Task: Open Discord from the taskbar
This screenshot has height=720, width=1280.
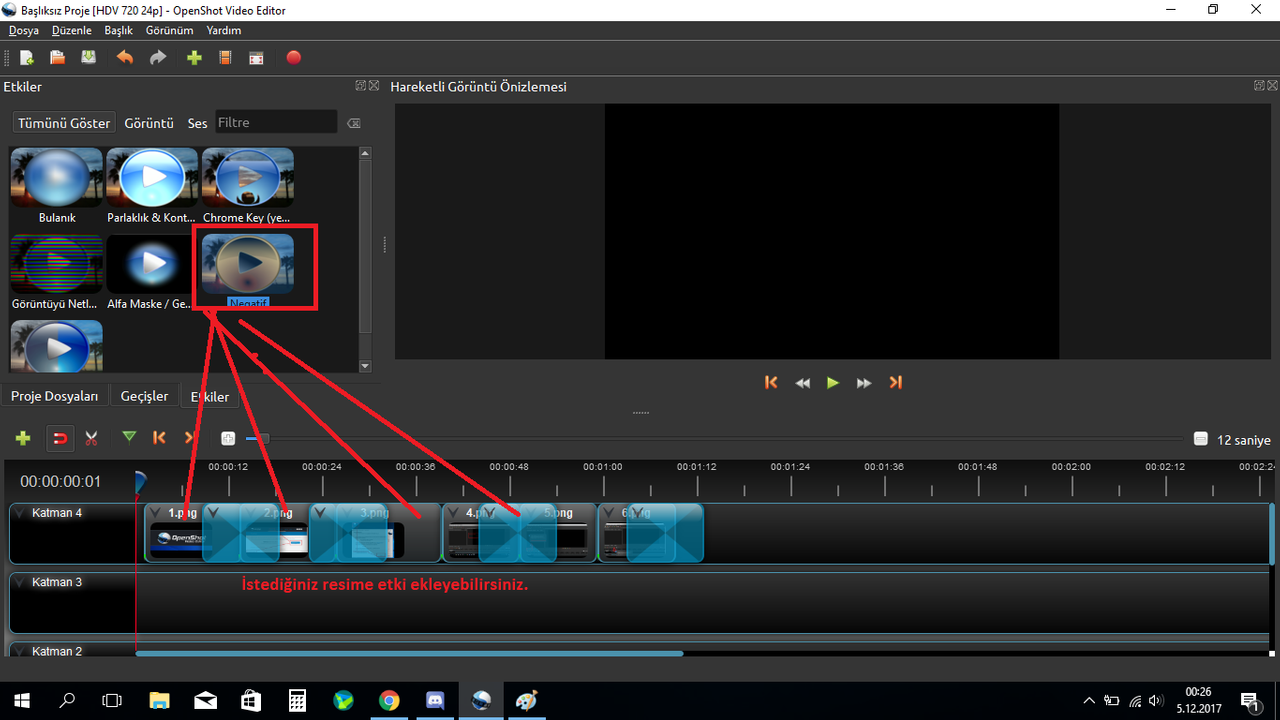Action: point(435,700)
